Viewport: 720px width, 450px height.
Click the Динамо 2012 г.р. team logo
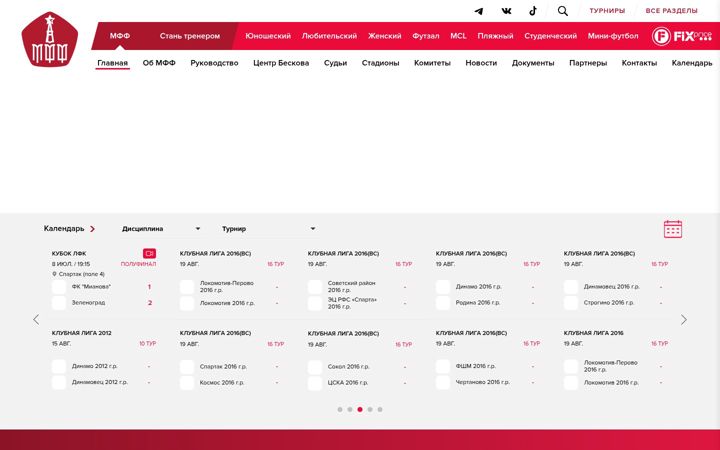click(x=59, y=366)
